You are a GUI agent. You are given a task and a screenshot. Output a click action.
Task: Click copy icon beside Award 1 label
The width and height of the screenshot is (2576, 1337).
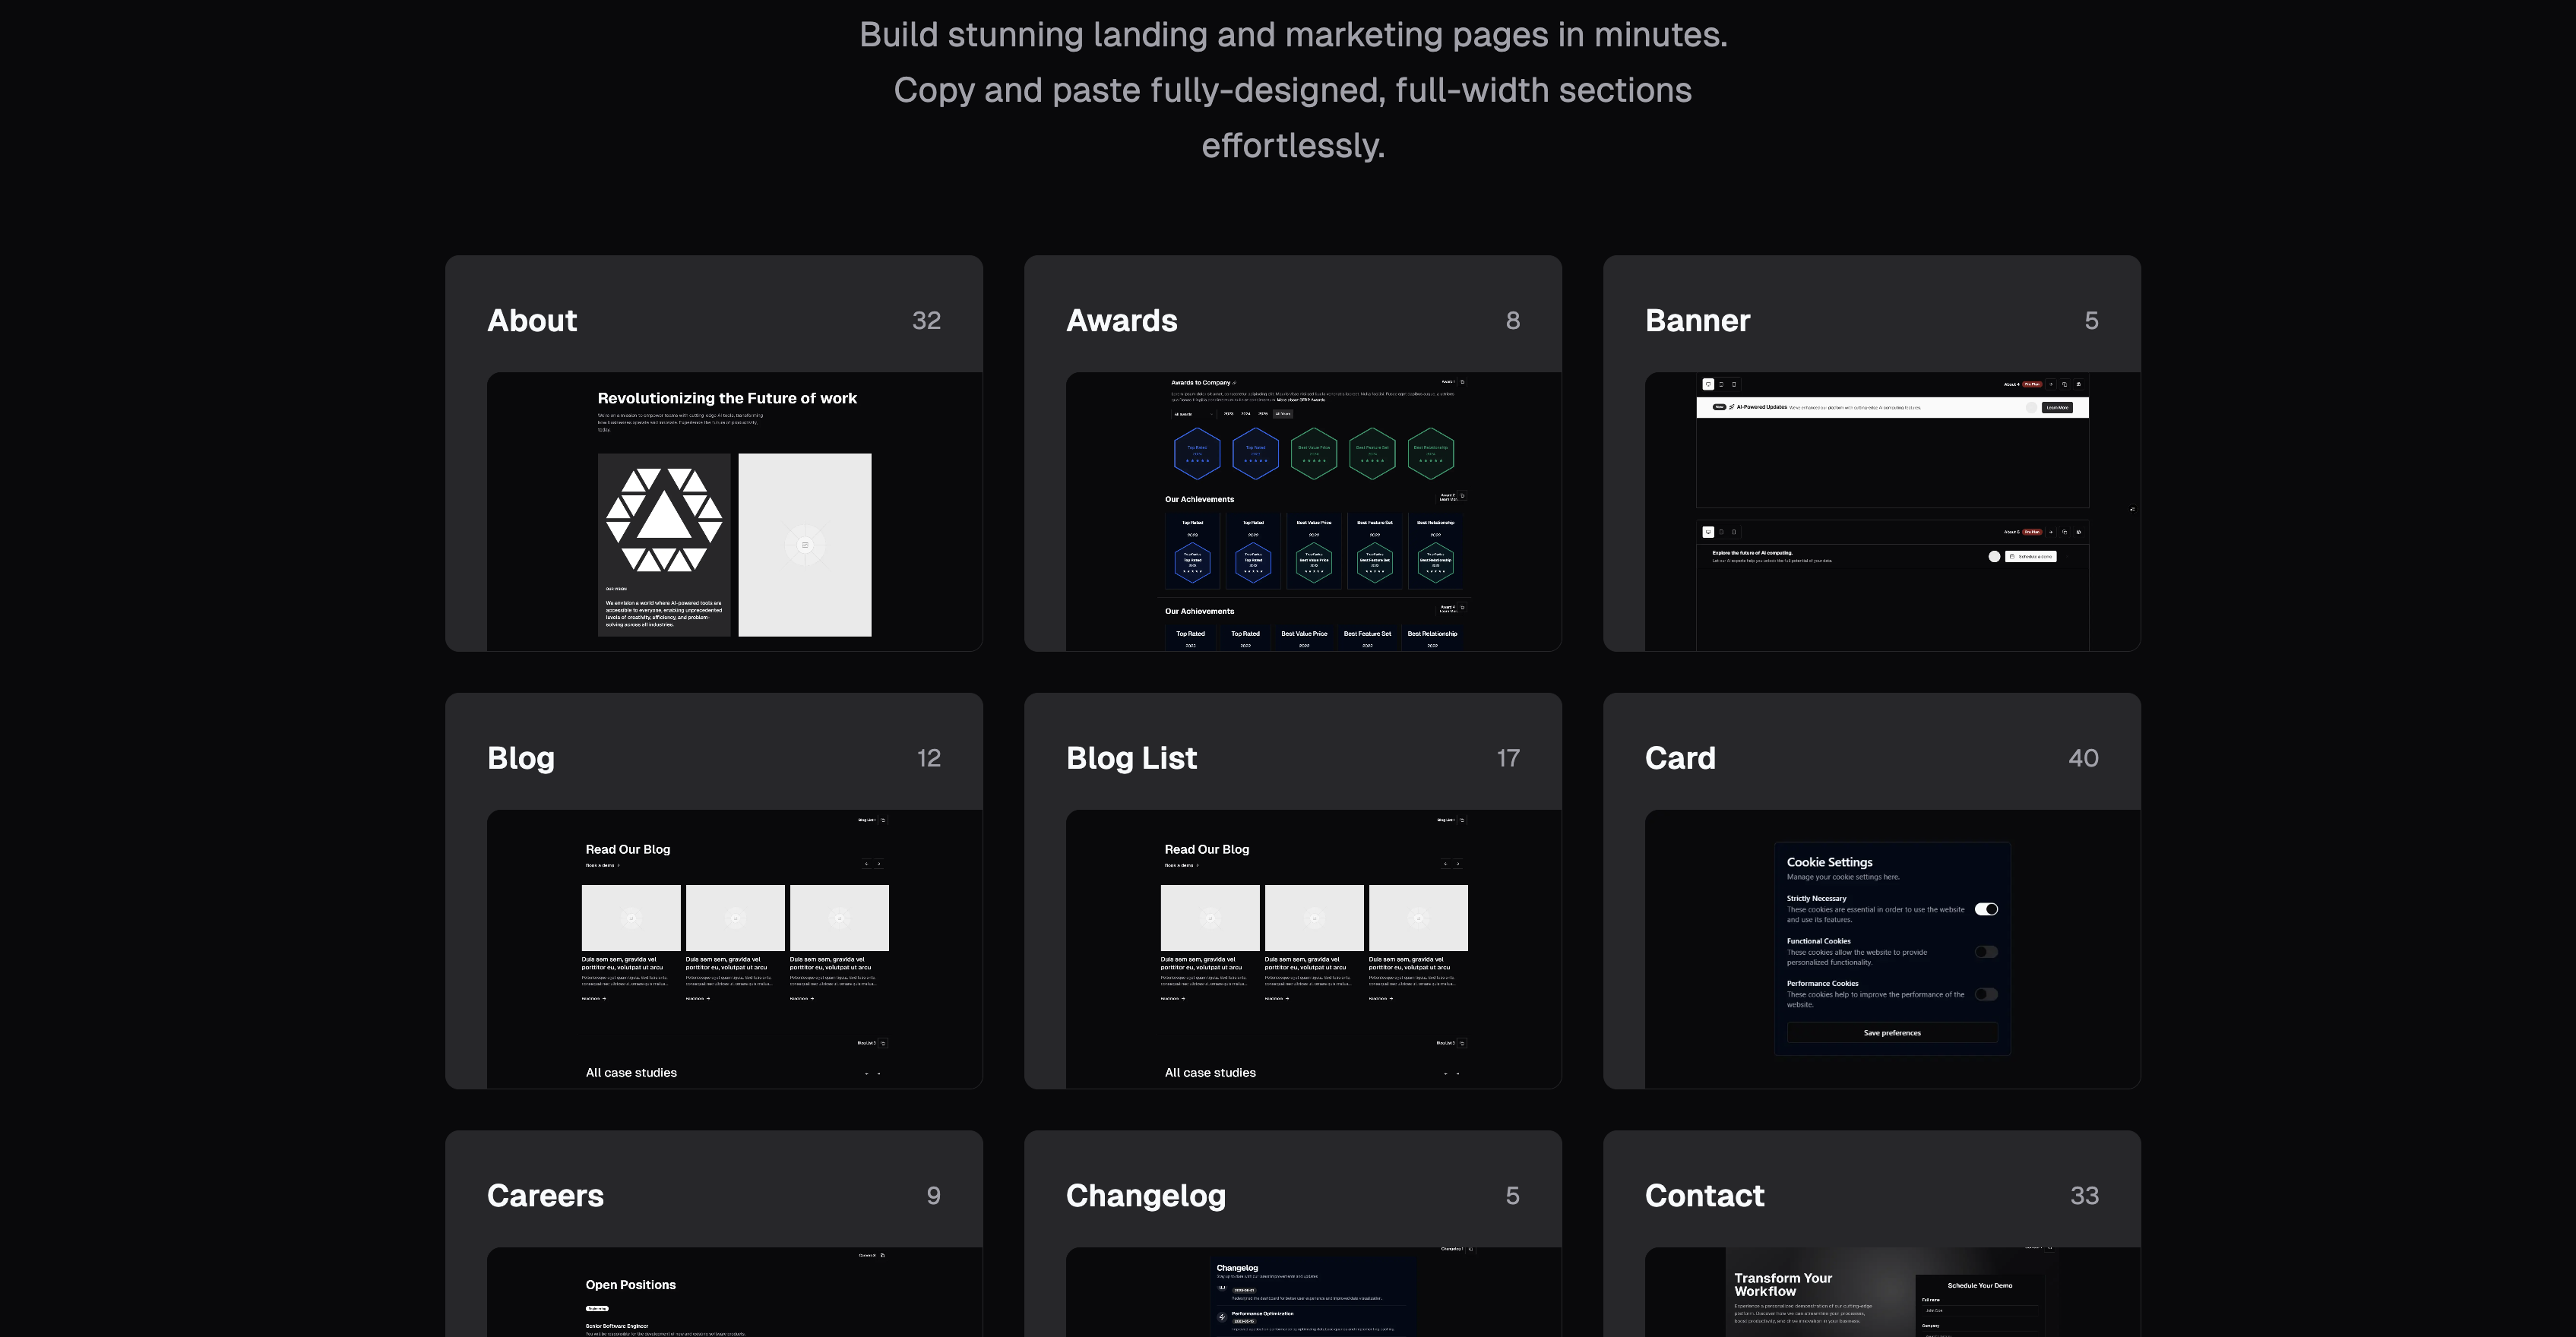(x=1462, y=382)
